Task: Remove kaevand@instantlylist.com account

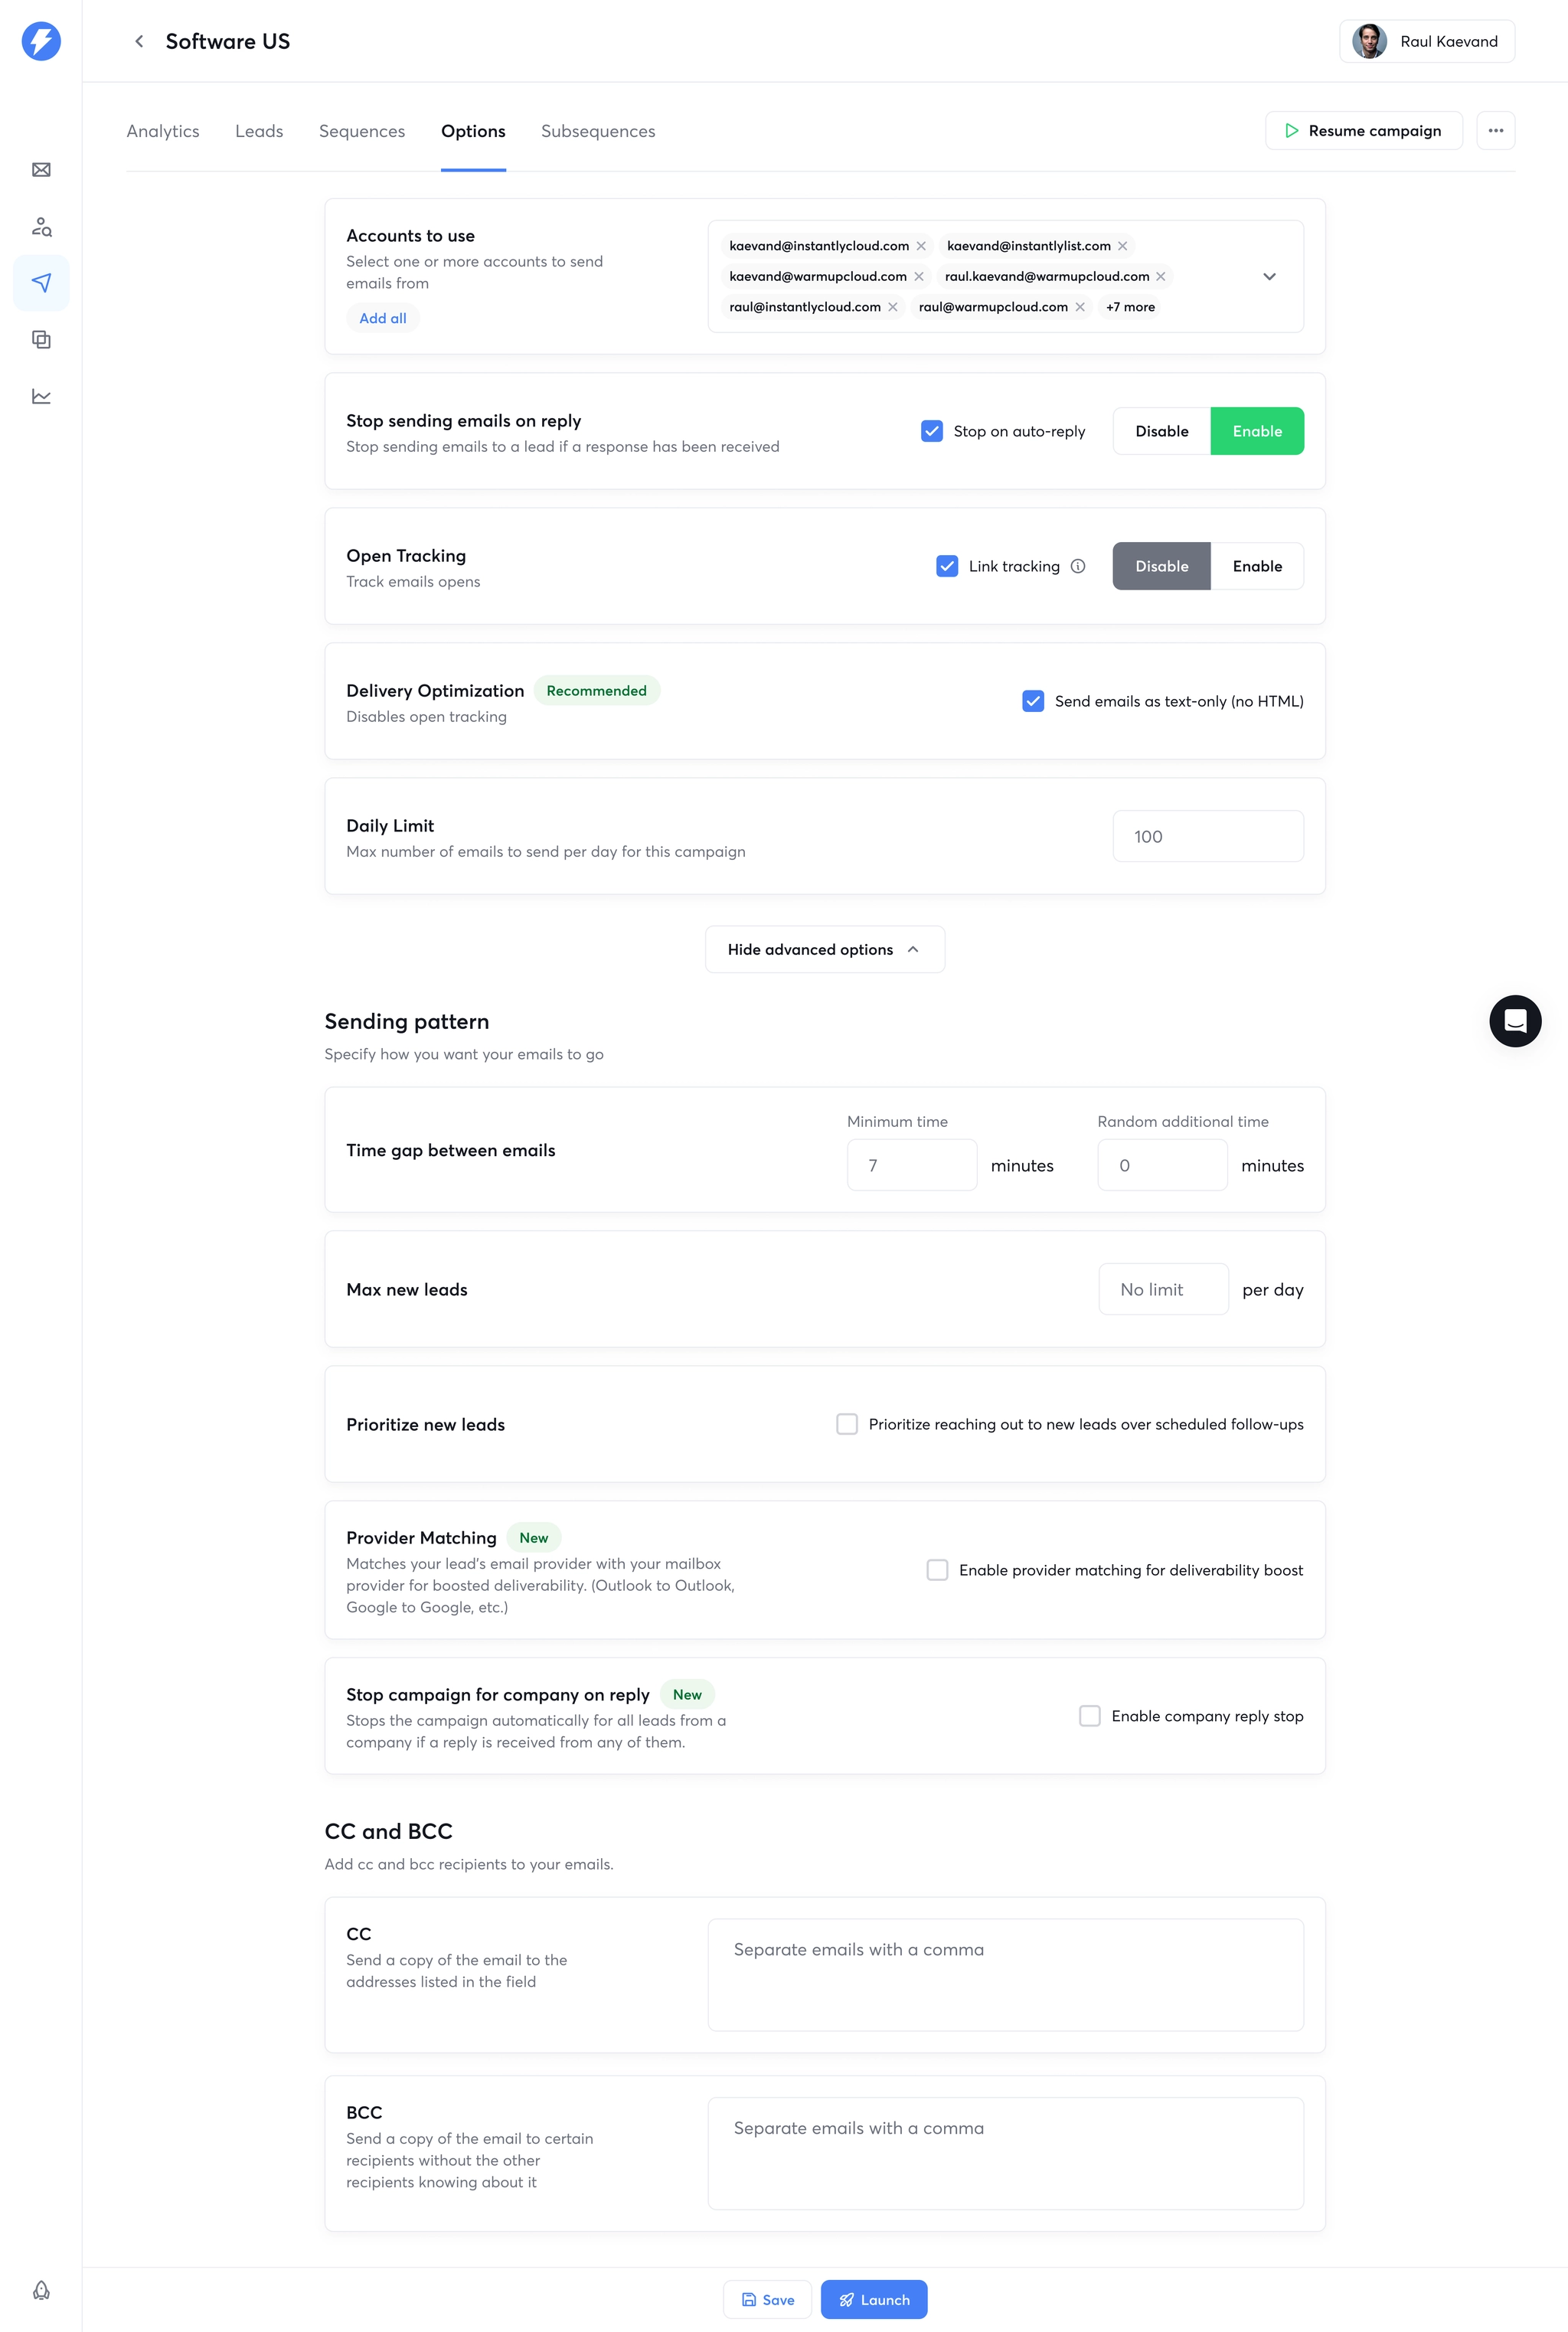Action: click(1122, 246)
